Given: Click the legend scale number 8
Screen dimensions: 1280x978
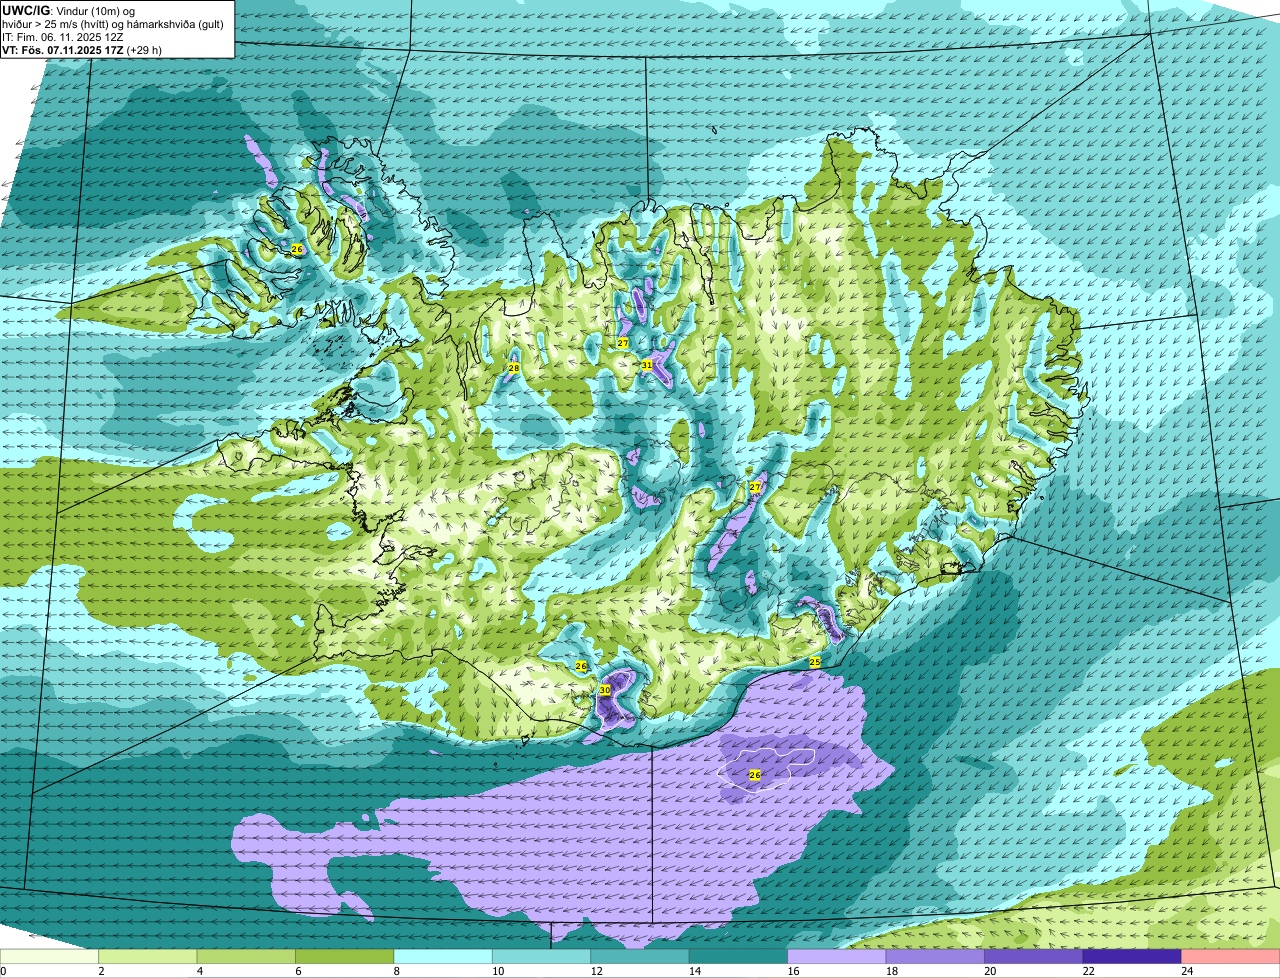Looking at the screenshot, I should [x=396, y=971].
